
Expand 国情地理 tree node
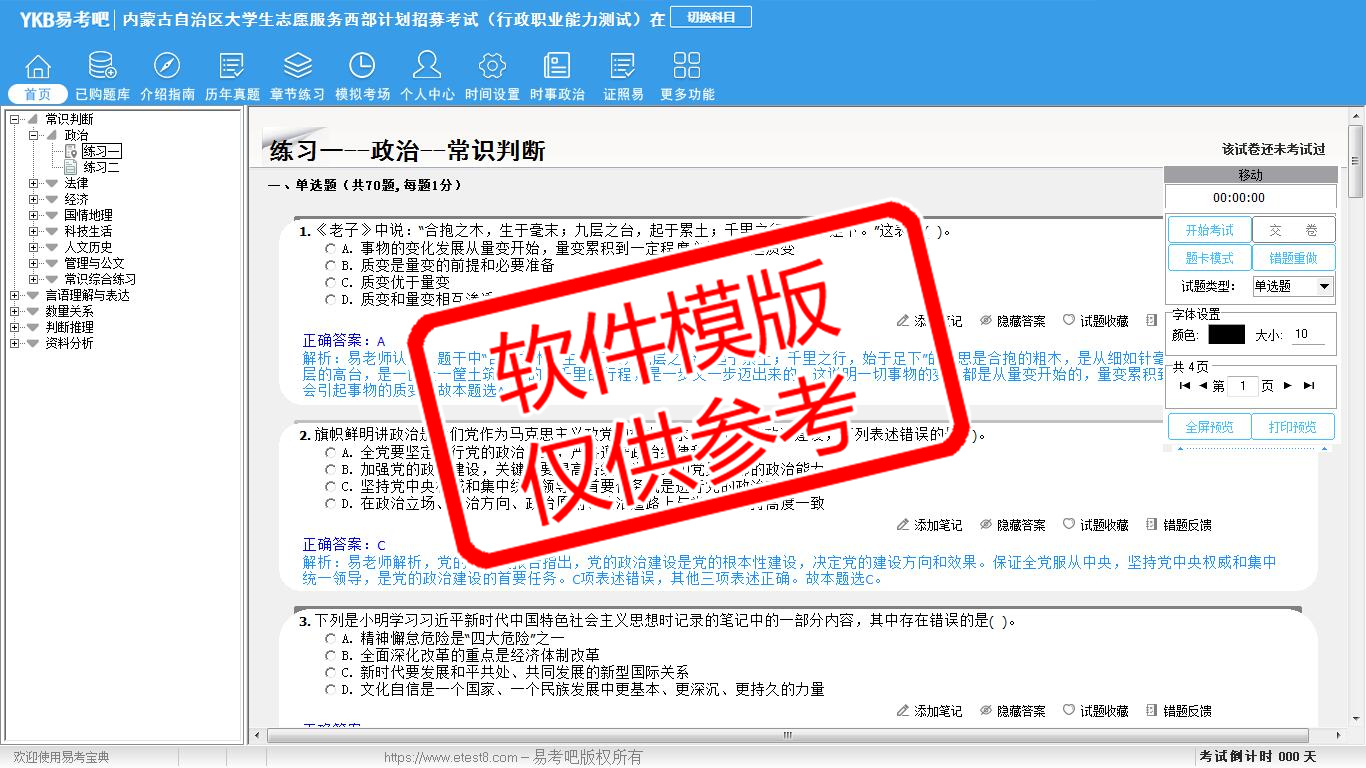point(33,216)
